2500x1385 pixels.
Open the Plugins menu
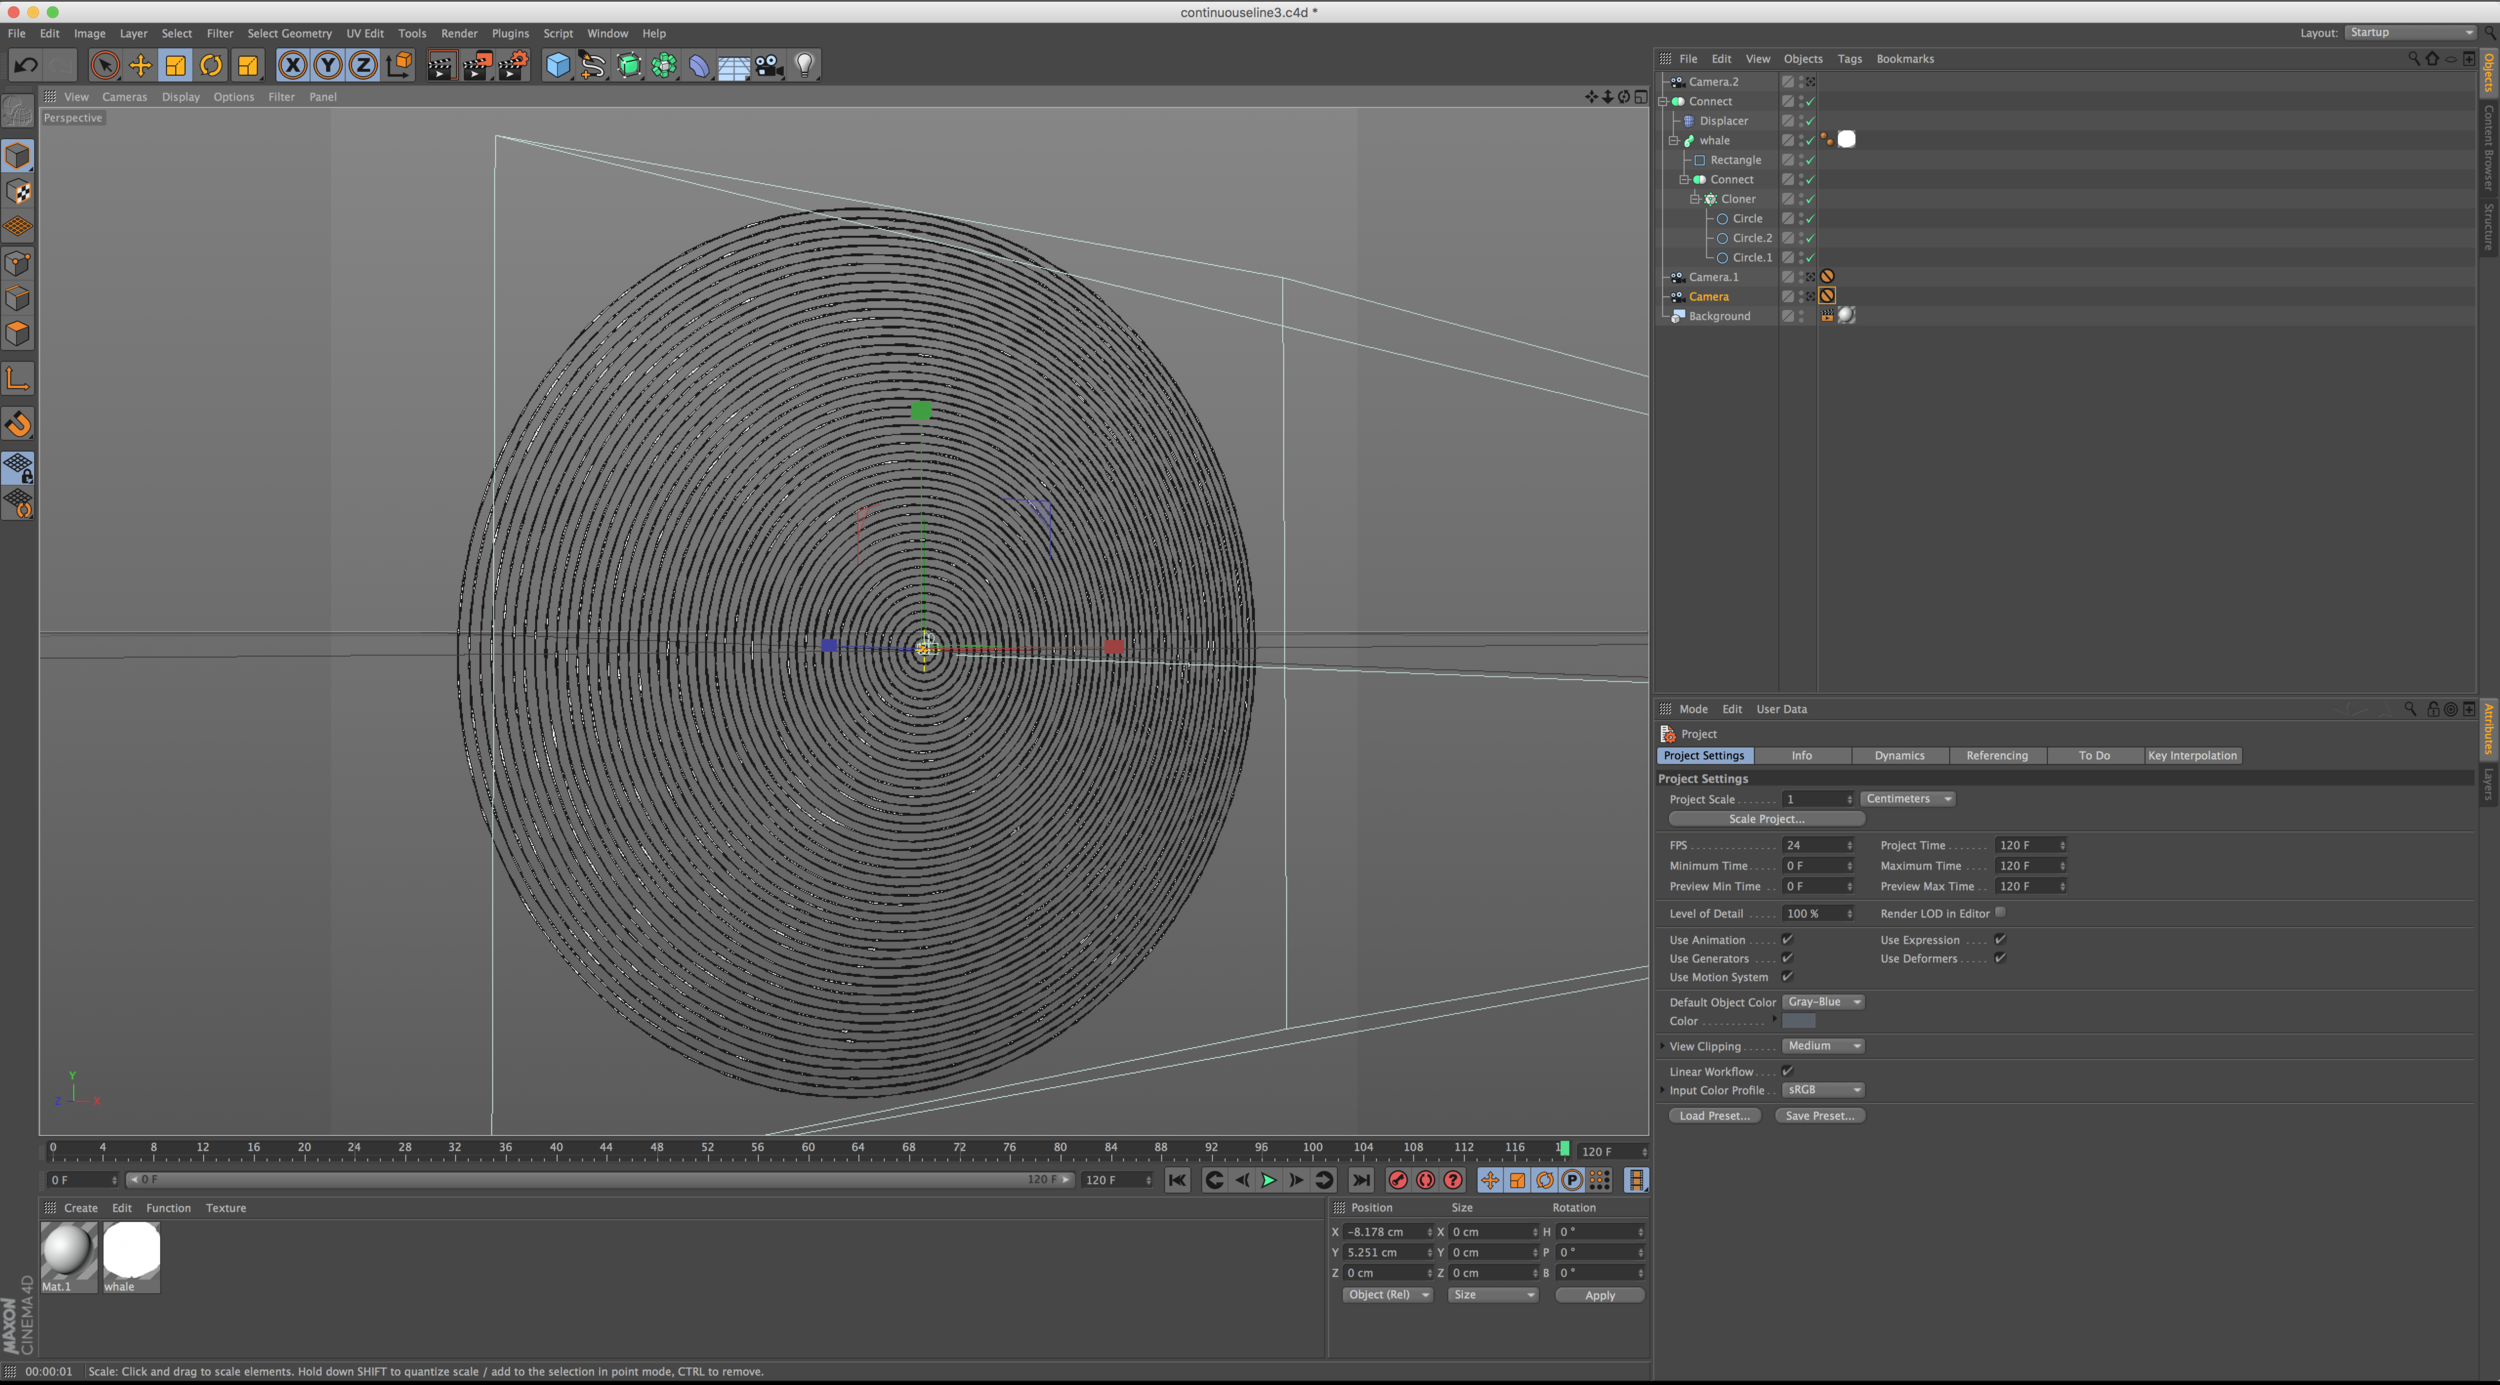510,33
